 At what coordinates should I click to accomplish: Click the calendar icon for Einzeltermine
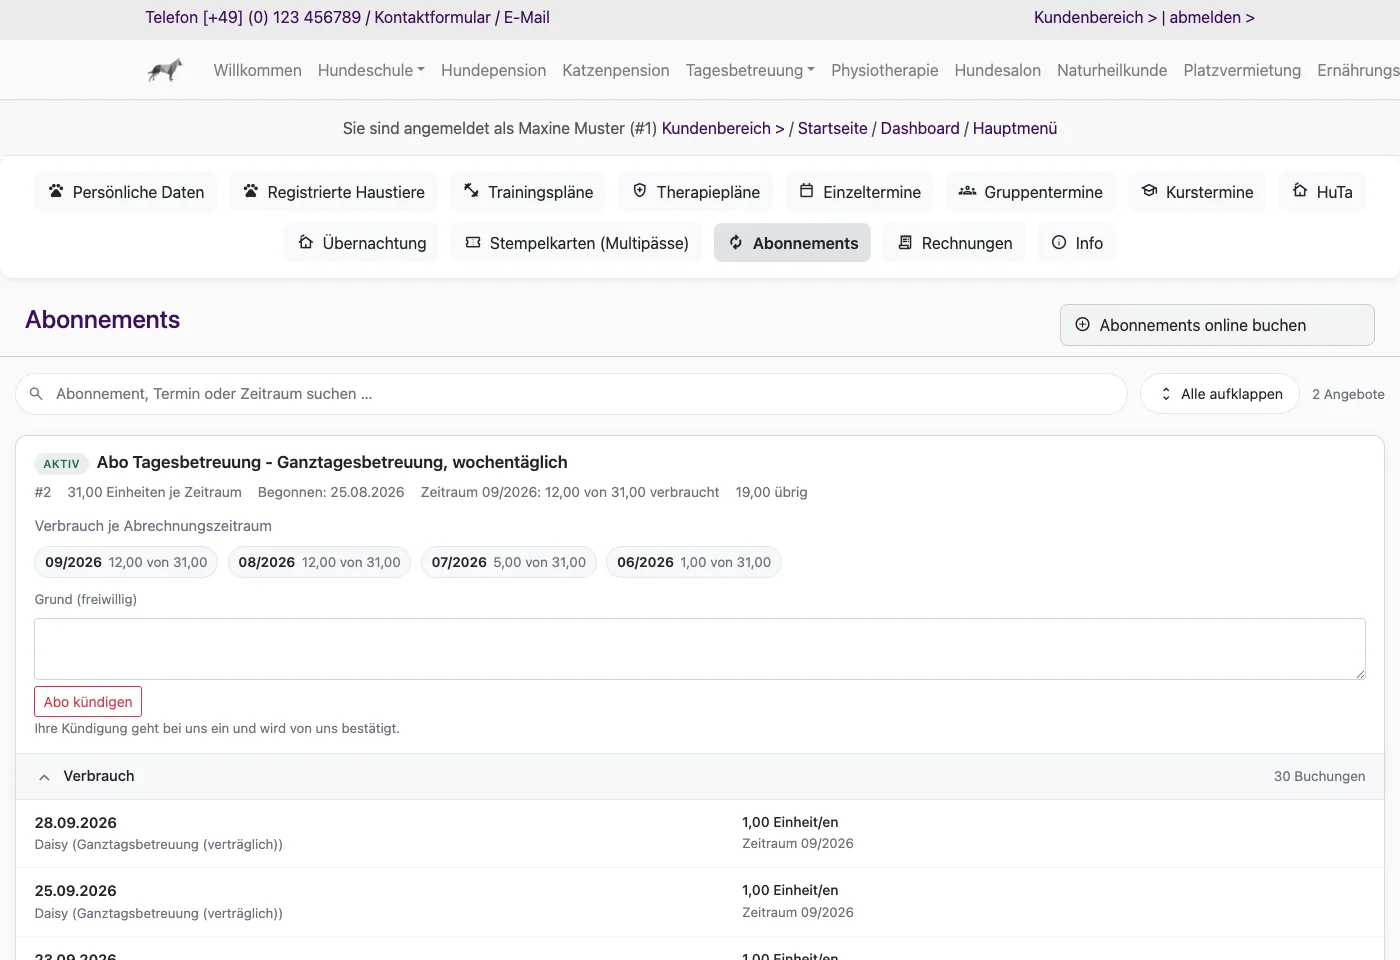806,190
